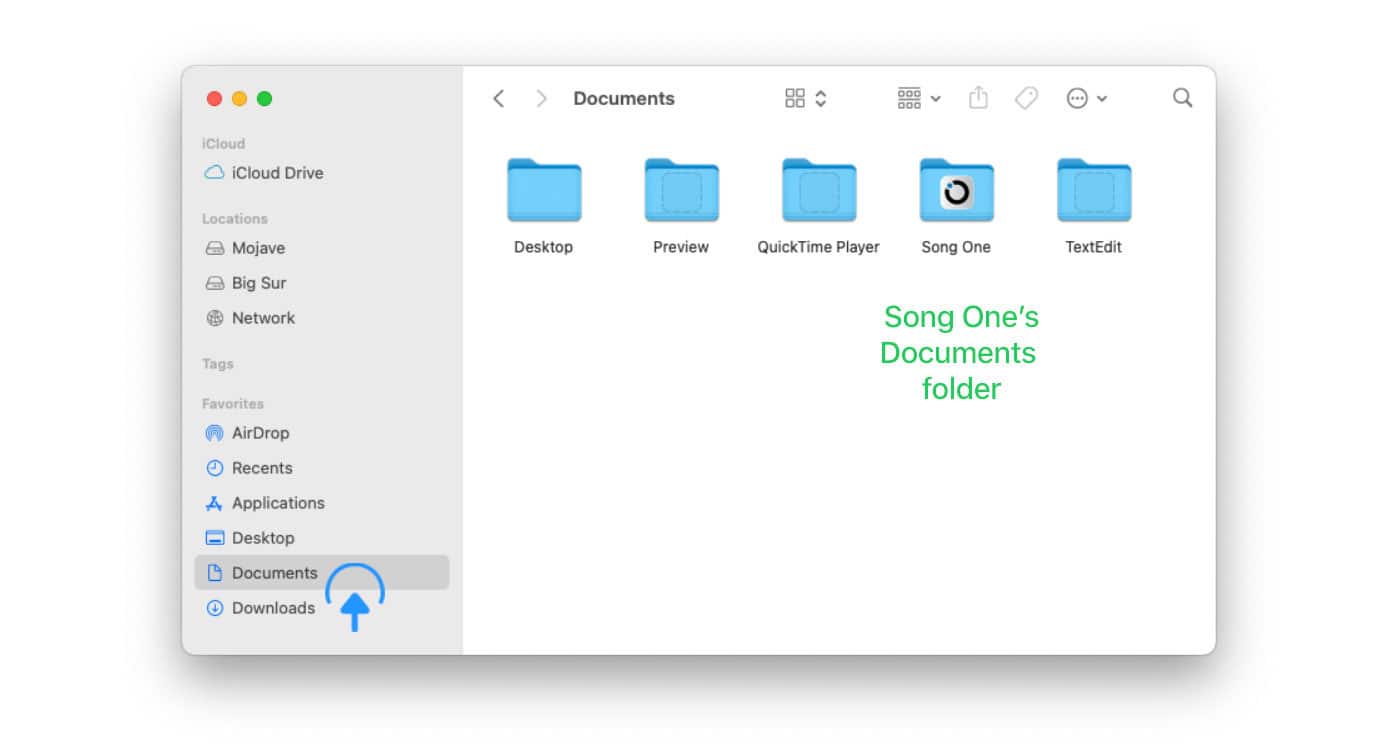Select the Big Sur volume label
Image resolution: width=1393 pixels, height=750 pixels.
click(259, 283)
